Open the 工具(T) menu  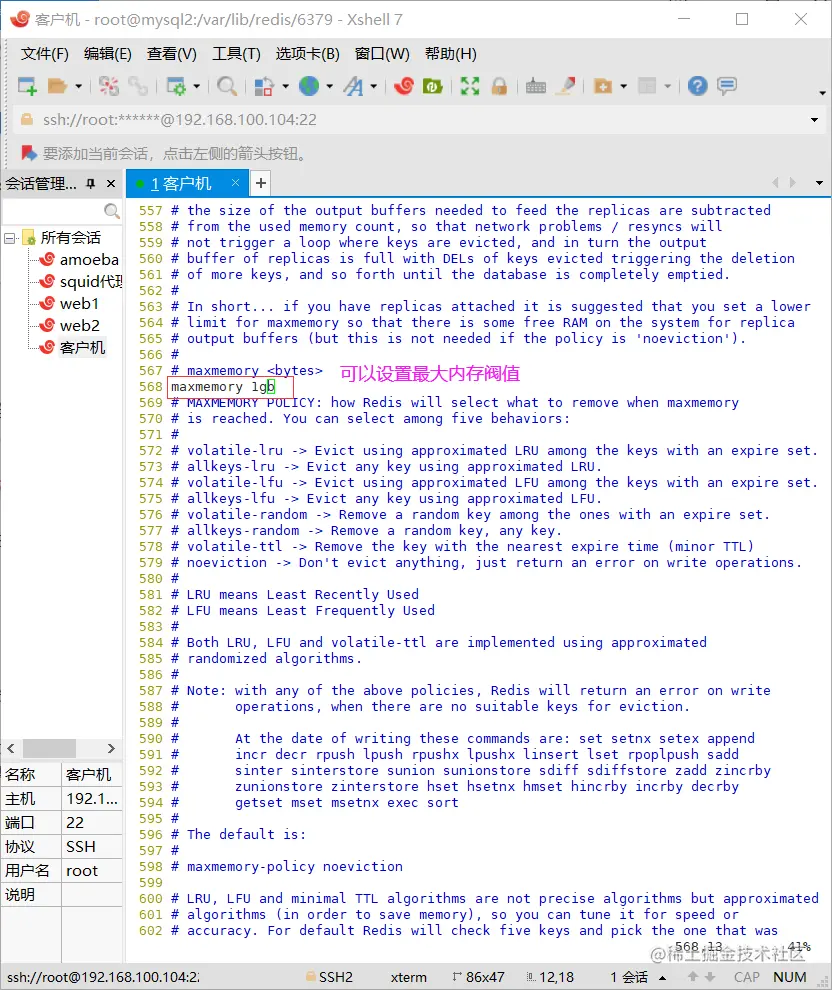[236, 54]
